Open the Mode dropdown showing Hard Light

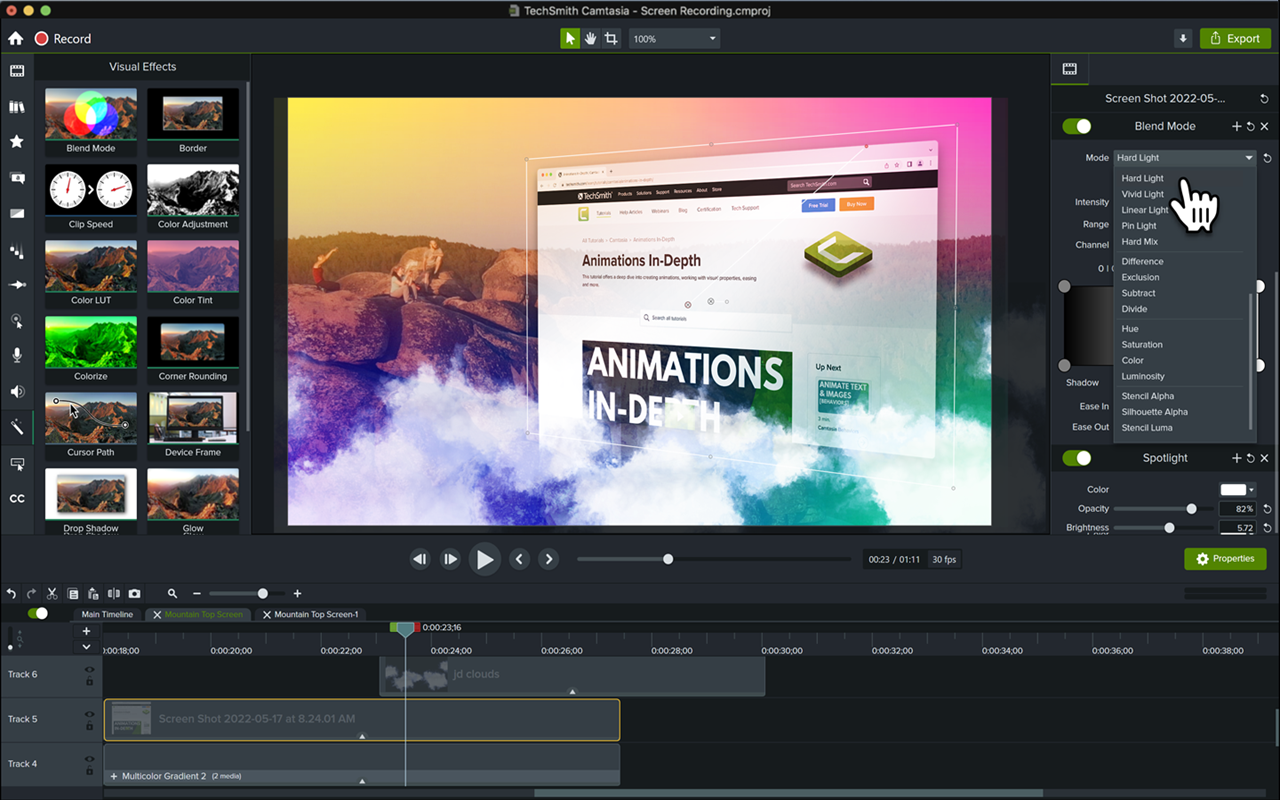click(1185, 158)
